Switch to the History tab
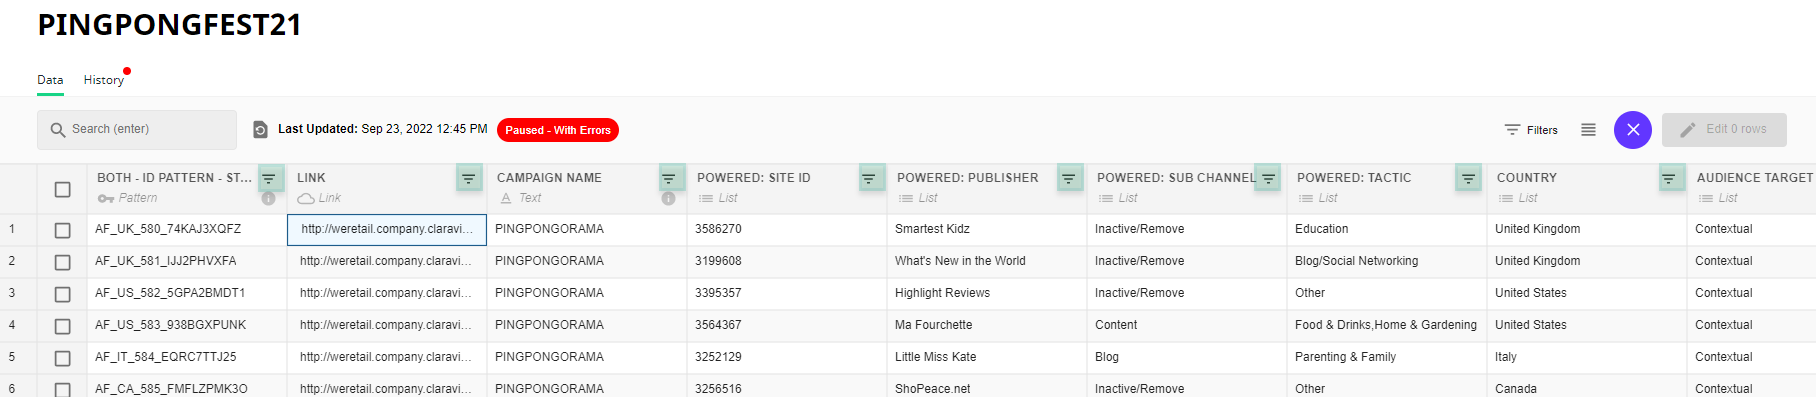Image resolution: width=1816 pixels, height=397 pixels. (x=104, y=80)
